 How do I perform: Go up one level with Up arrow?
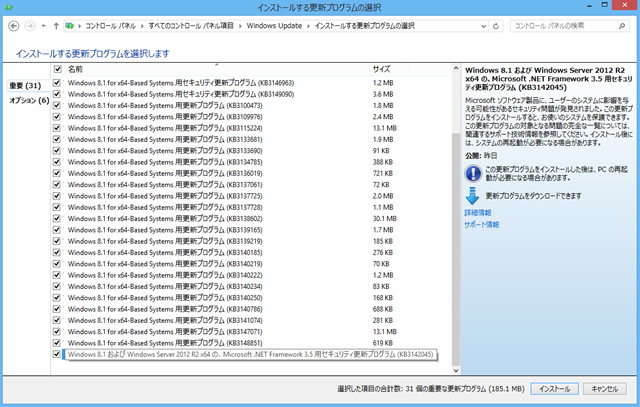(56, 26)
